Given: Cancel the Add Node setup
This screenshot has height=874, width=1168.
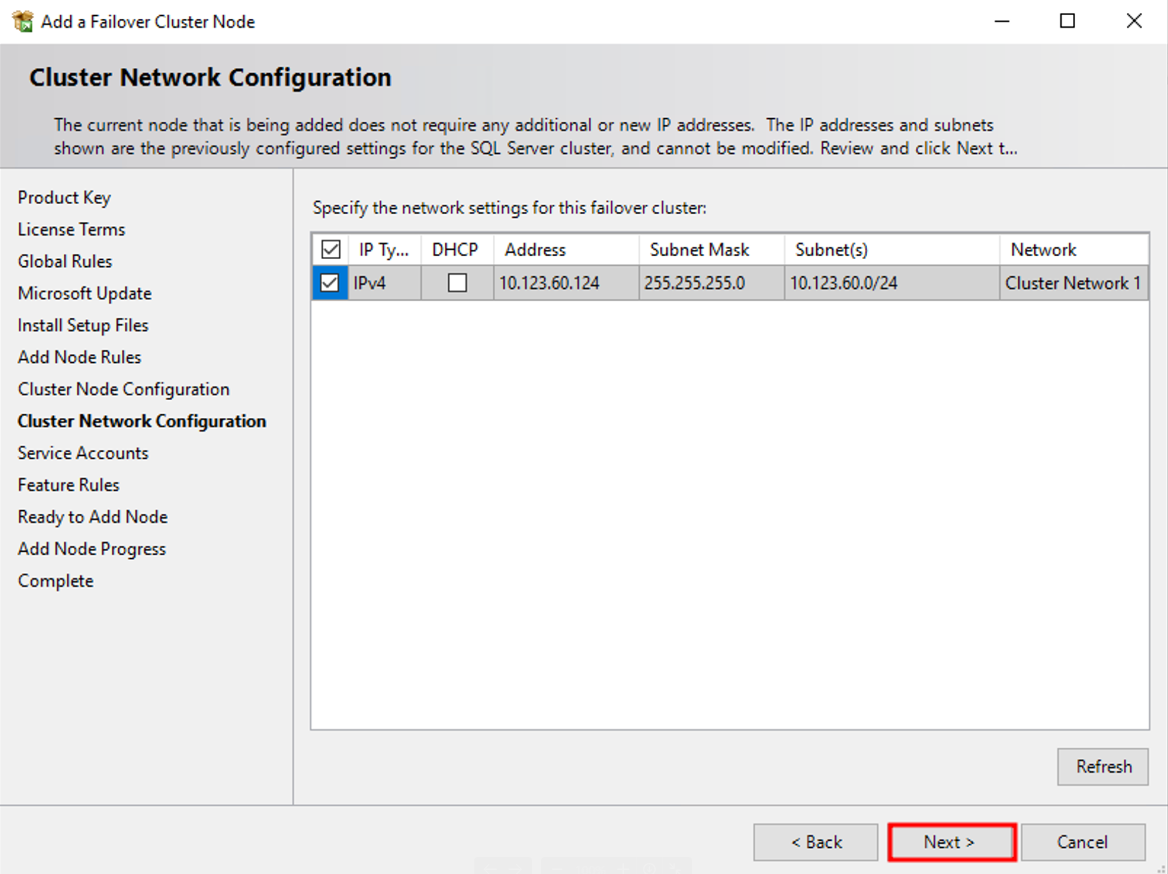Looking at the screenshot, I should tap(1083, 842).
